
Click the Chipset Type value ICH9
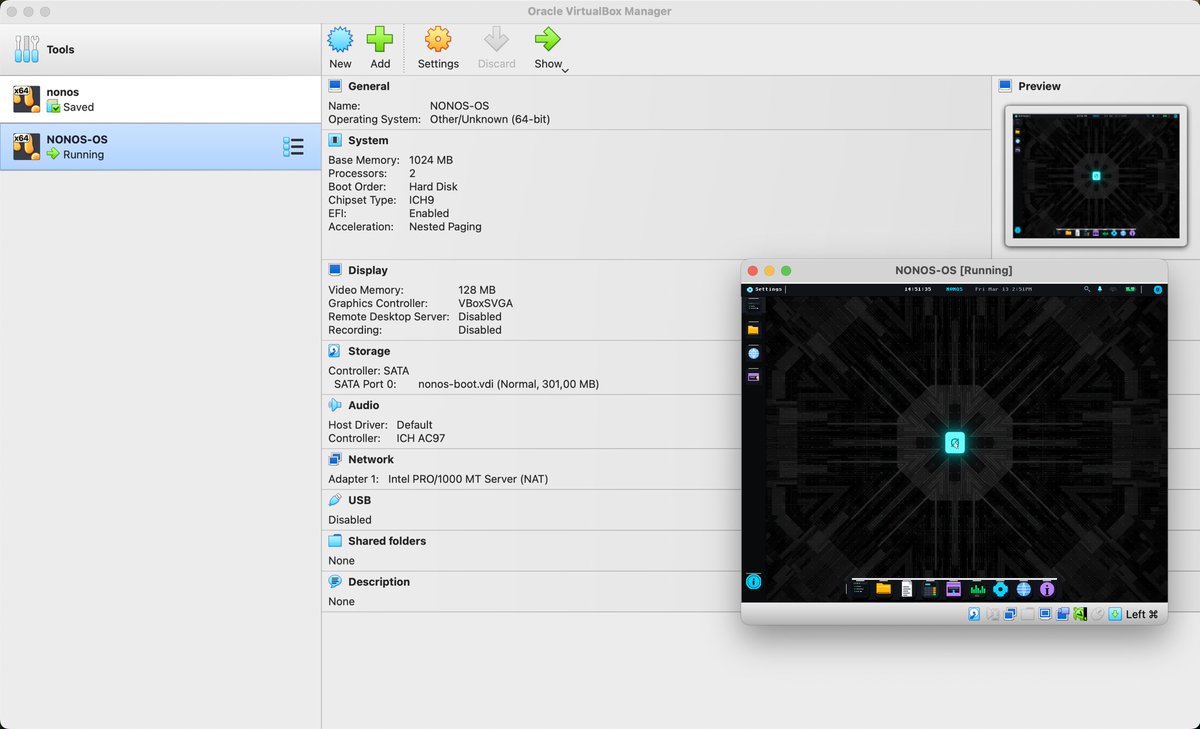click(422, 200)
